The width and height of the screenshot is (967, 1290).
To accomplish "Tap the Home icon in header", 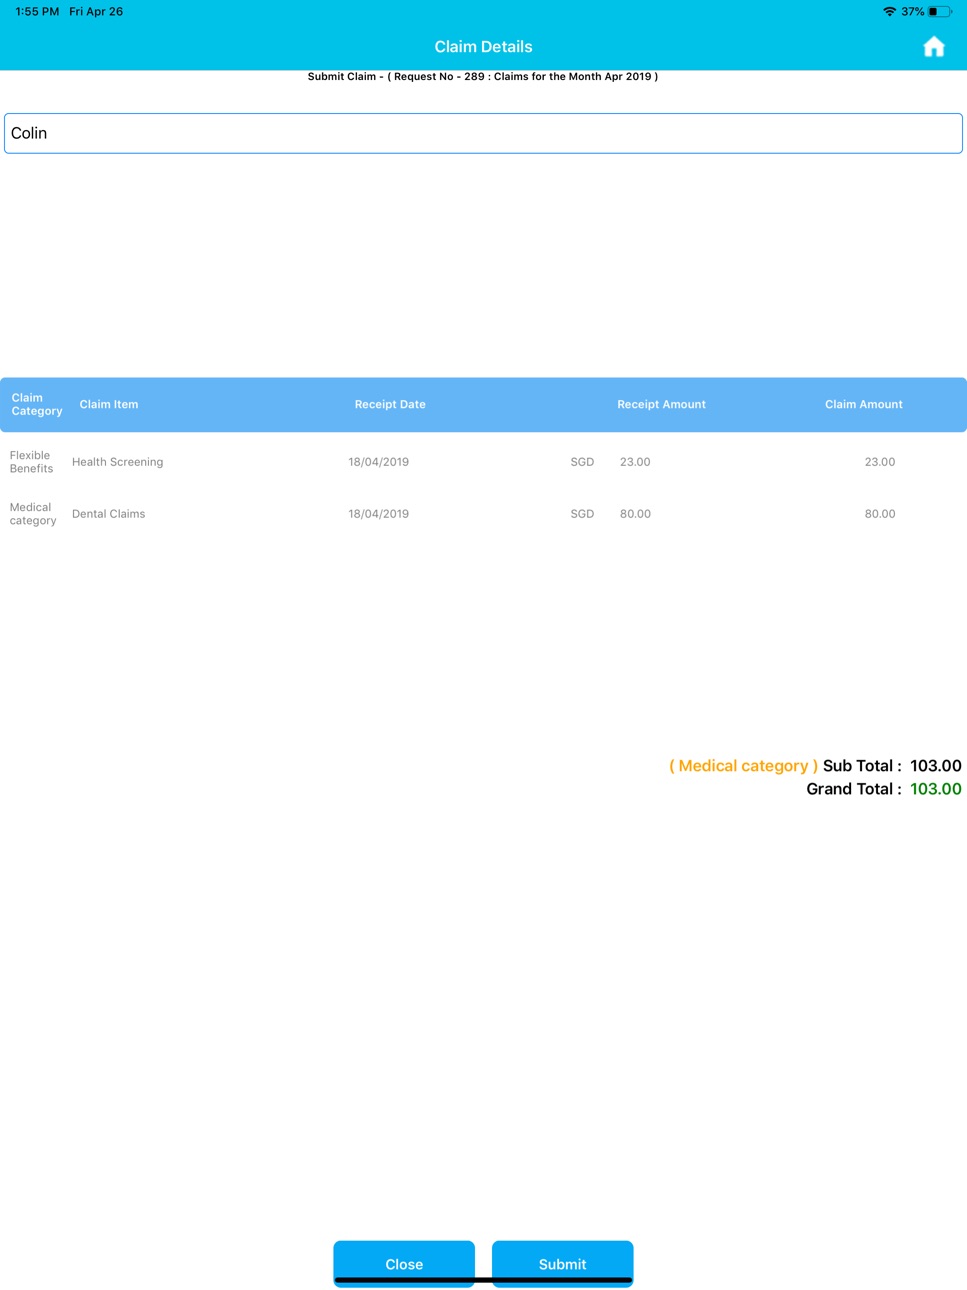I will click(x=933, y=47).
